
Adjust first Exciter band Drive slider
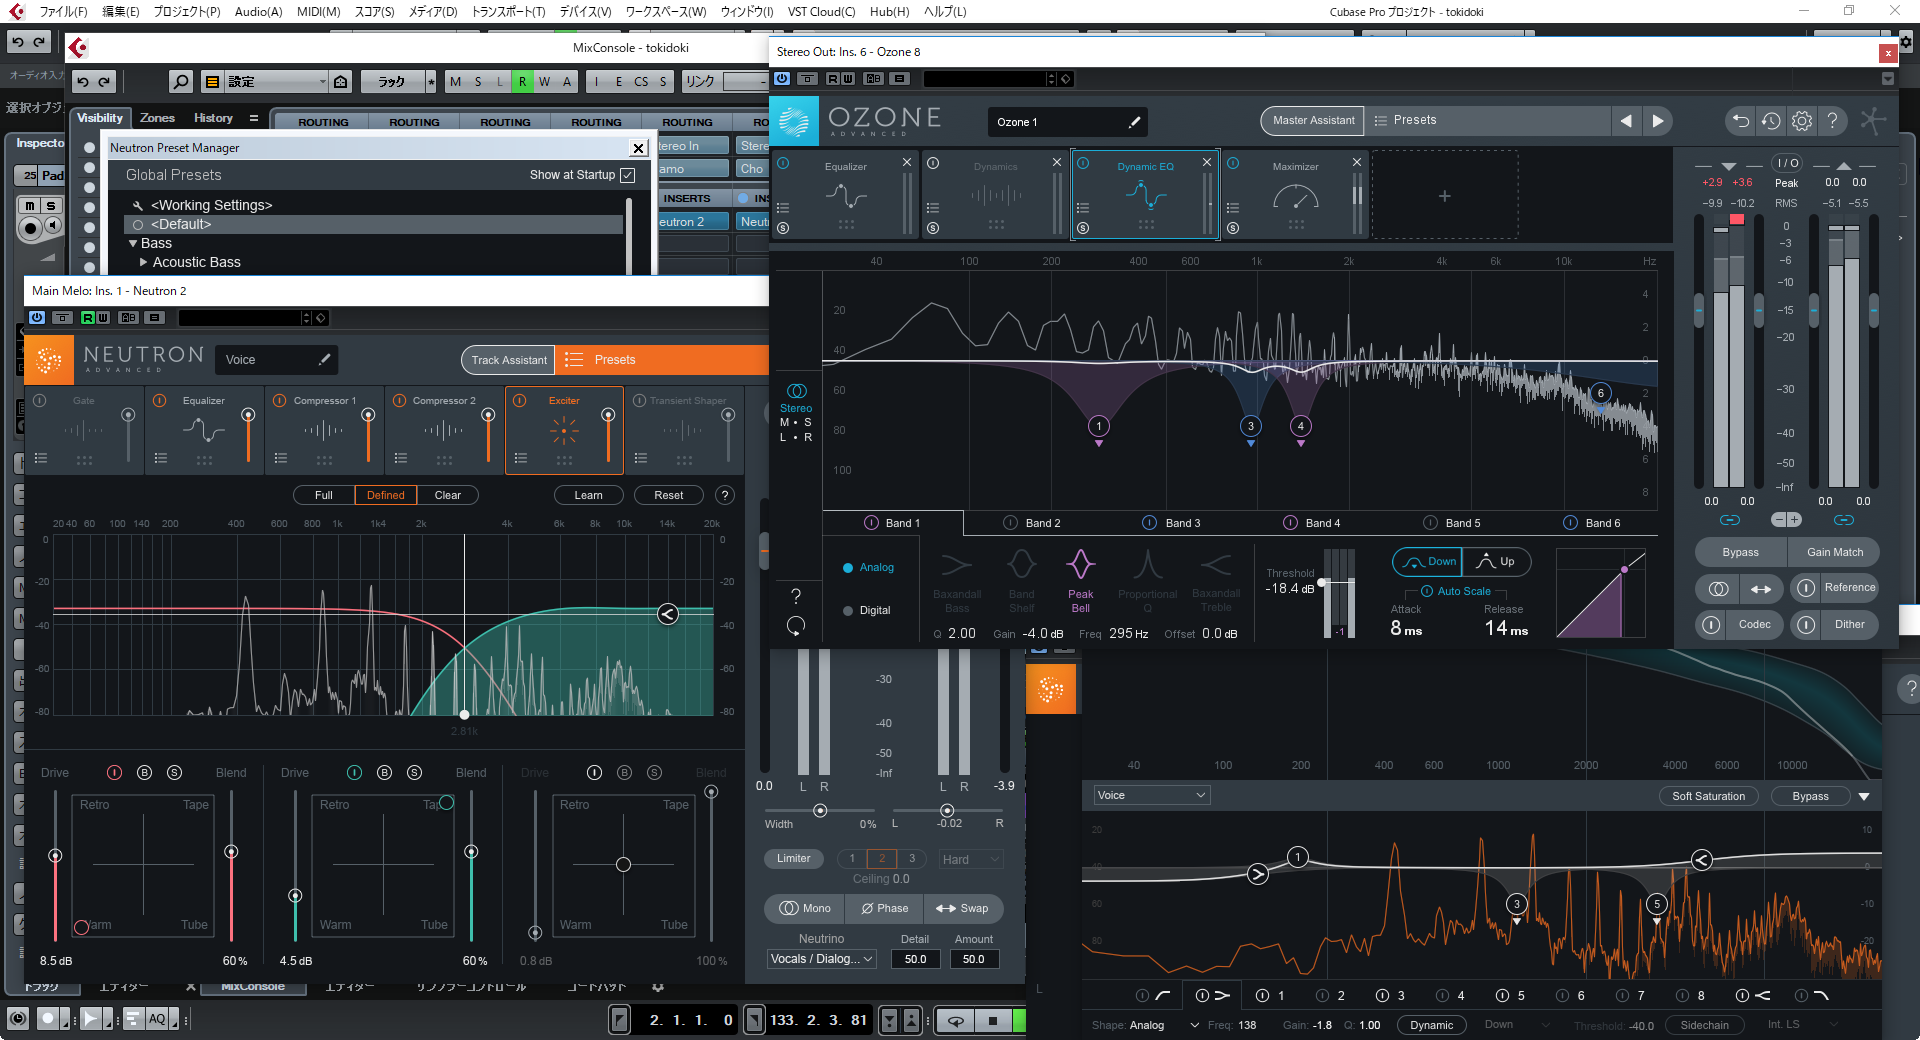coord(55,856)
